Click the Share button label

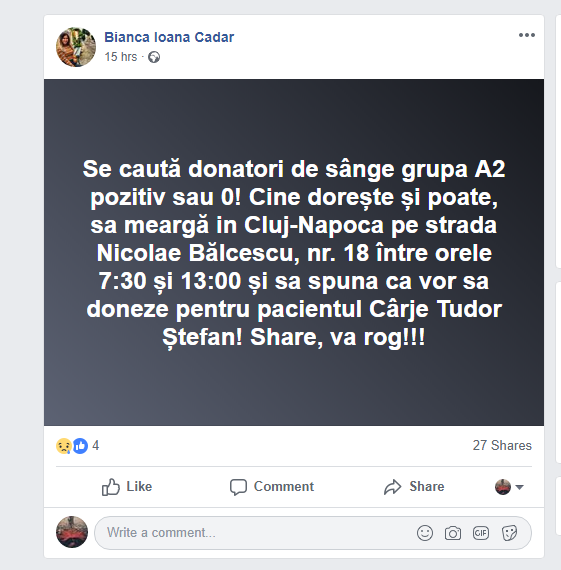(x=427, y=486)
